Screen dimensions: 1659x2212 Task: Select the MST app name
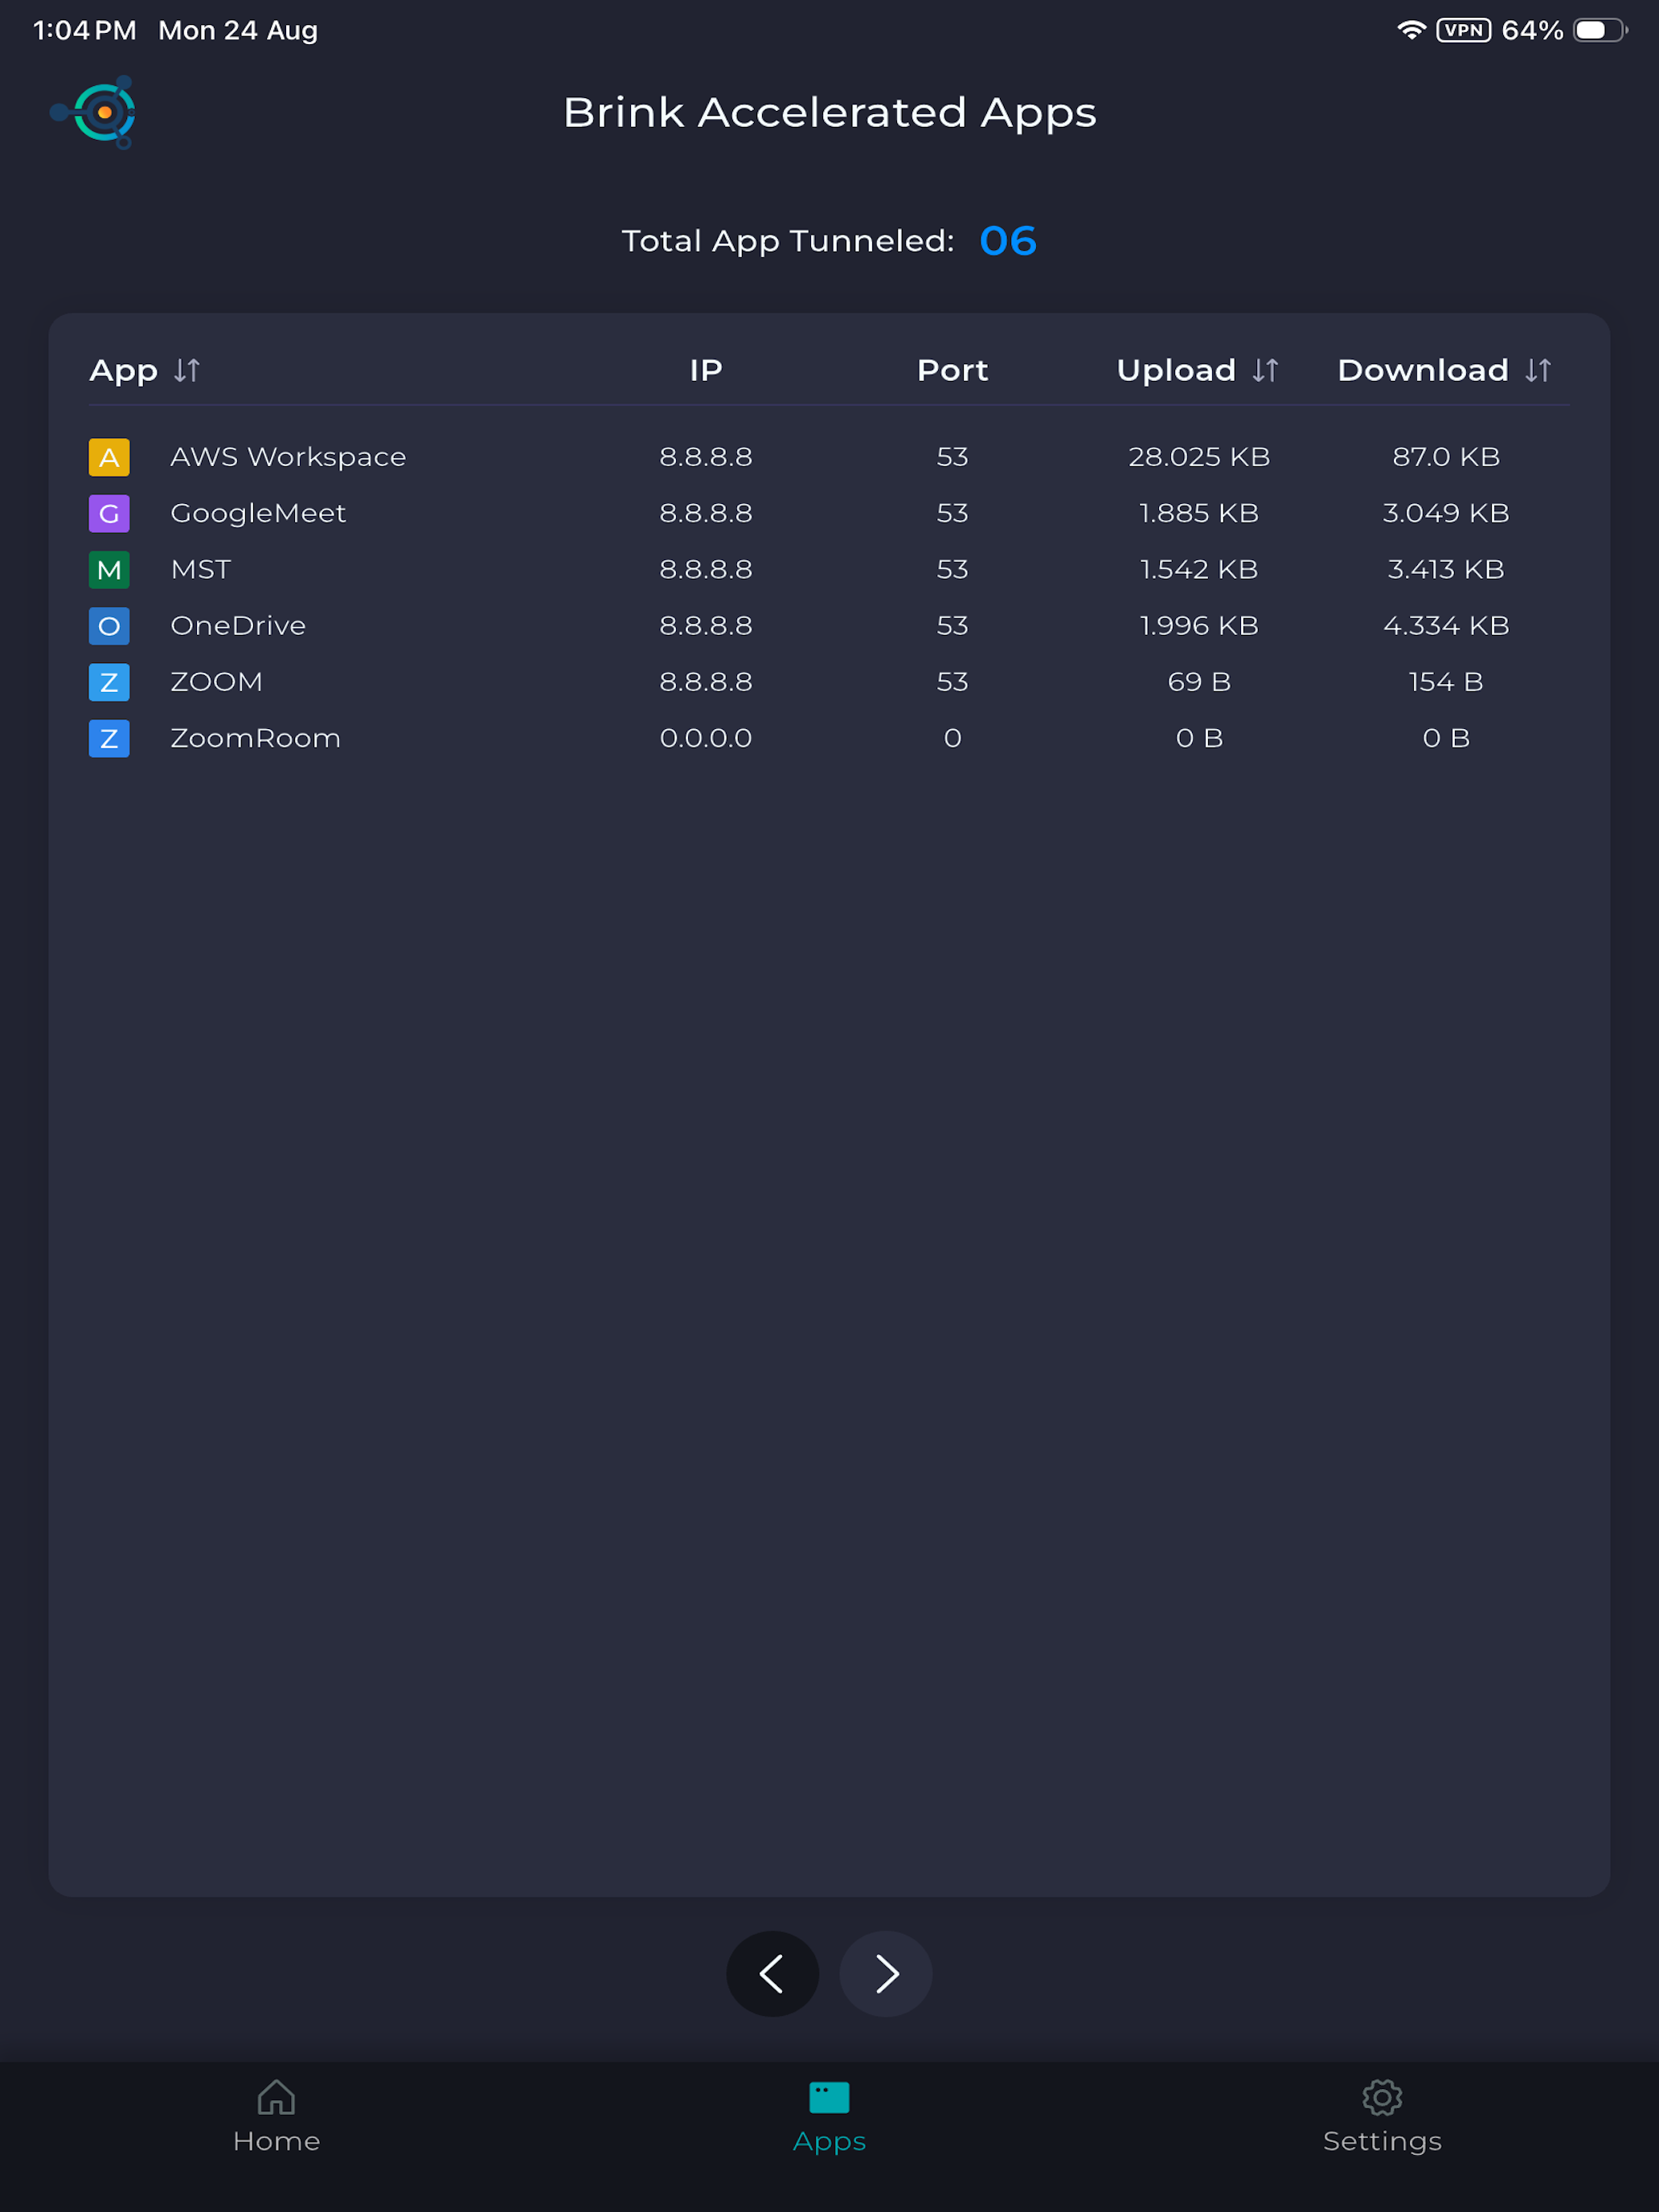click(x=201, y=570)
